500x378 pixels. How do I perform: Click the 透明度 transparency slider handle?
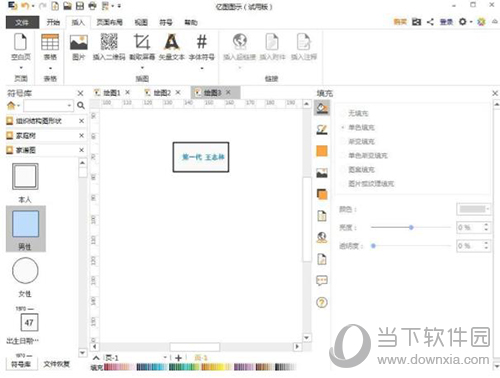pos(373,246)
